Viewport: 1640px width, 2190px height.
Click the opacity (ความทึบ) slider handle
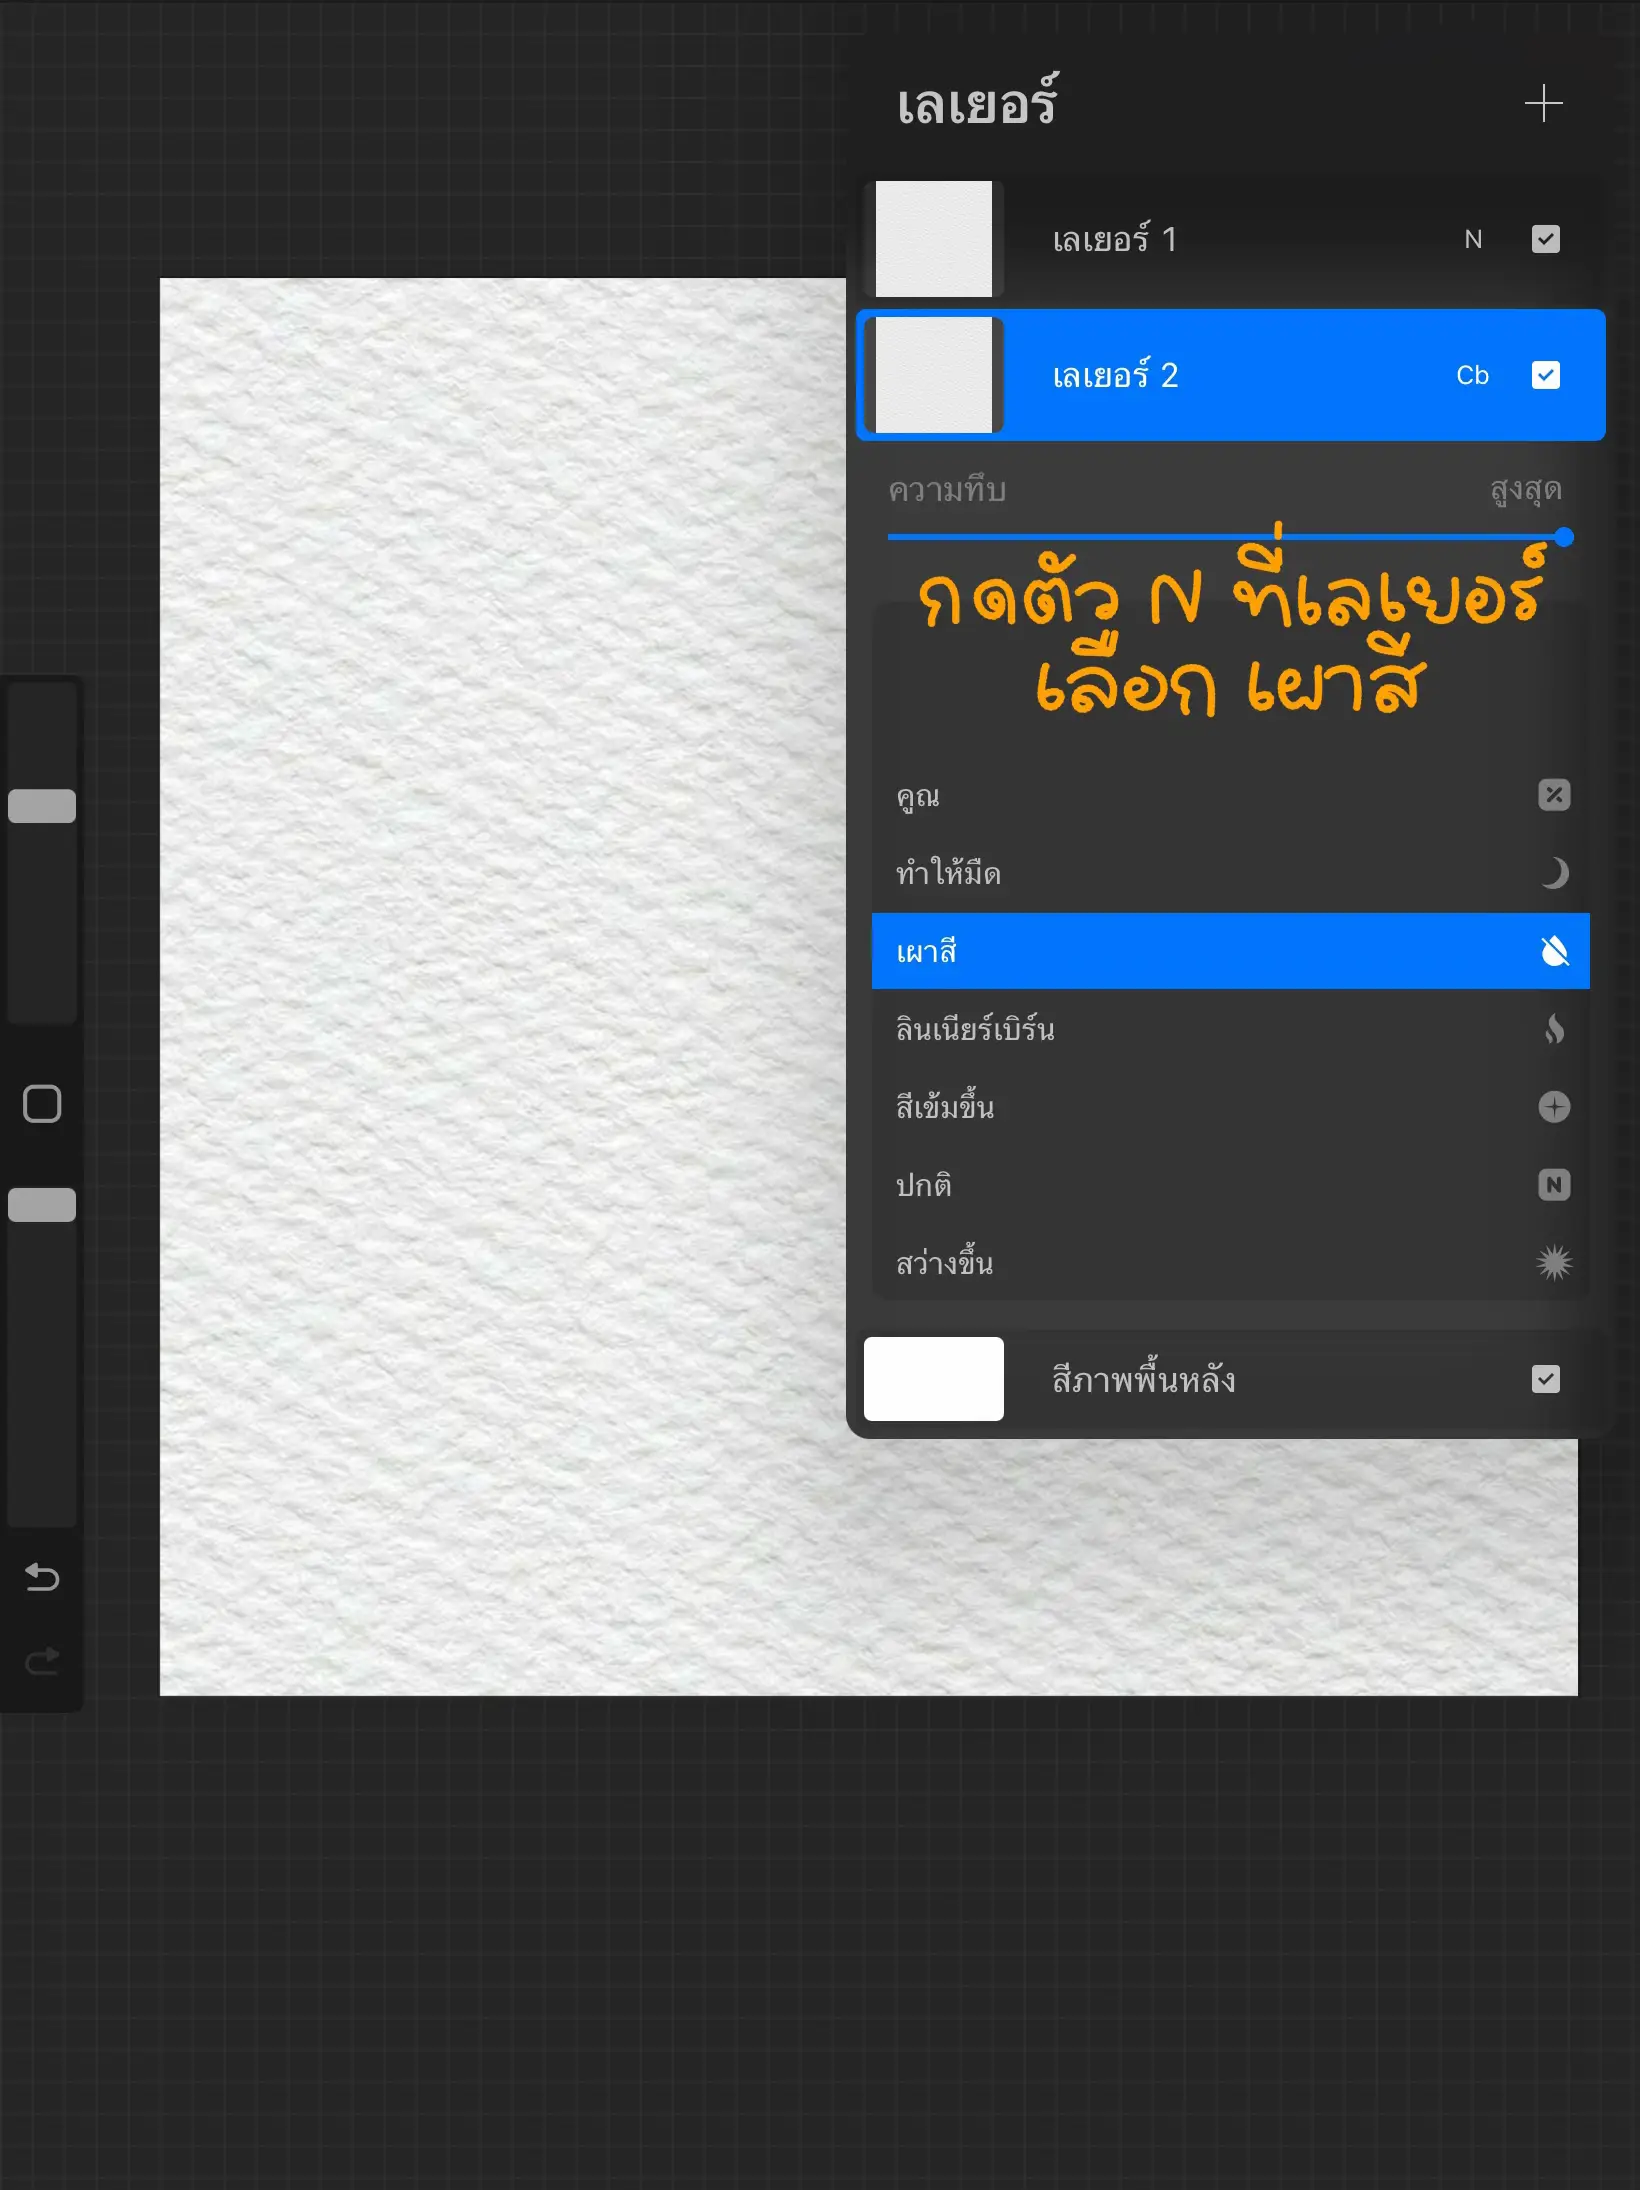[x=1562, y=537]
